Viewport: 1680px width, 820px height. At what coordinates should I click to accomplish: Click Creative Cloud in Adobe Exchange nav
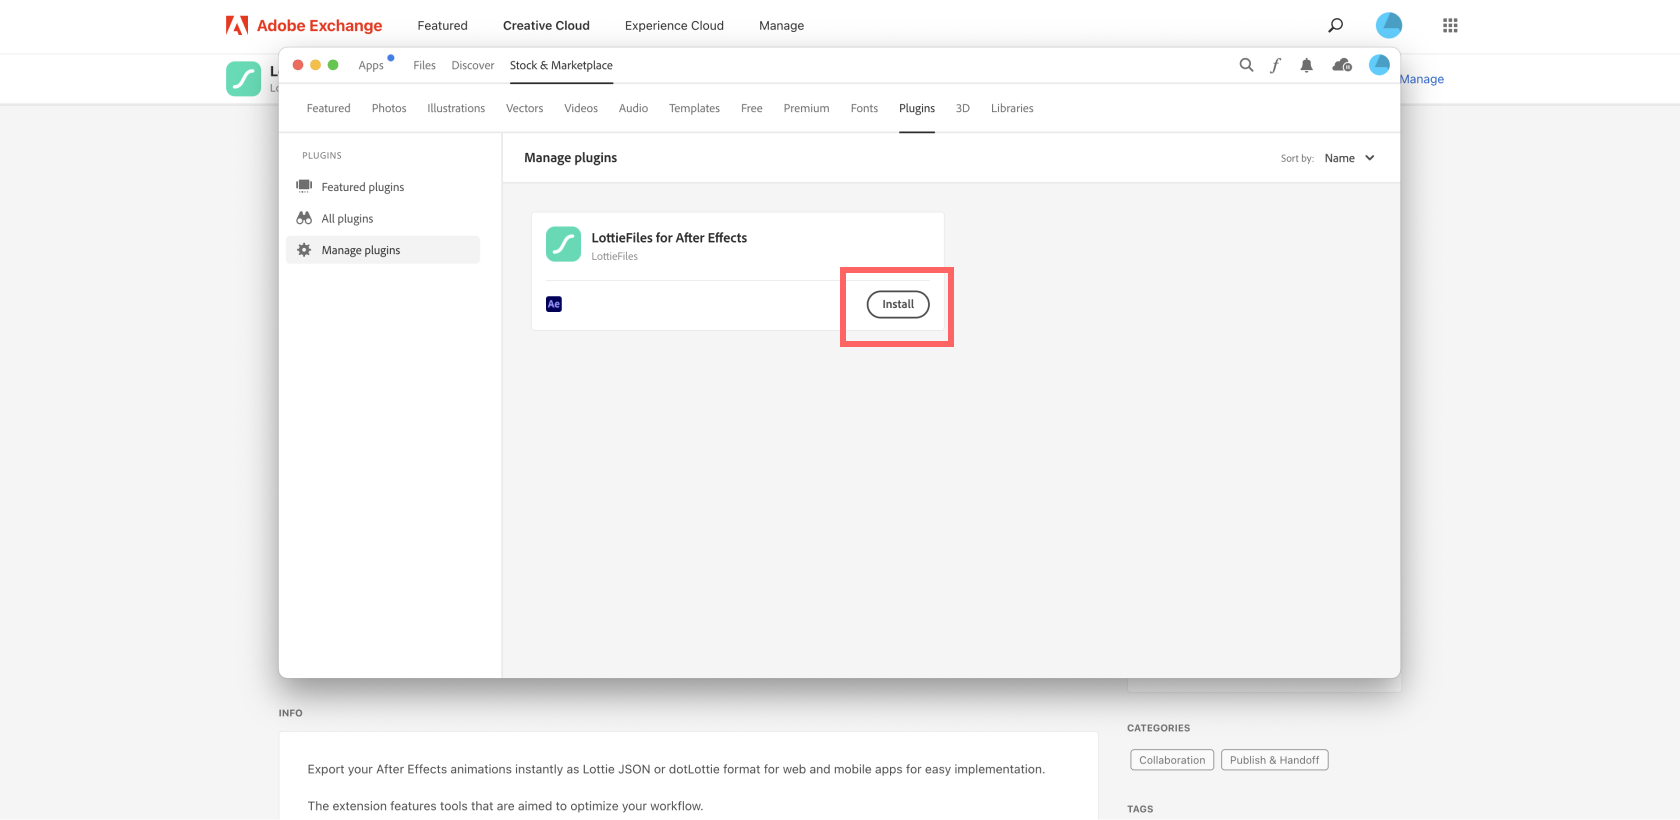(546, 25)
